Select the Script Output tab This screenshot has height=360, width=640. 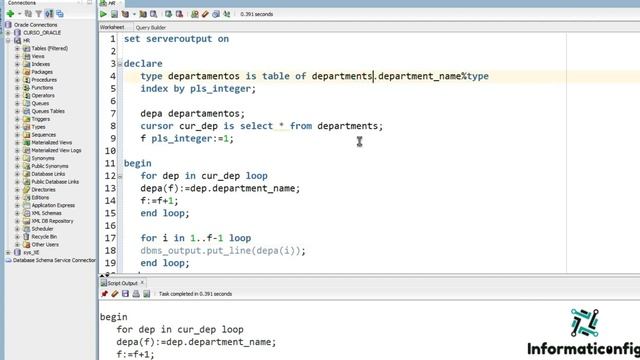pyautogui.click(x=122, y=283)
